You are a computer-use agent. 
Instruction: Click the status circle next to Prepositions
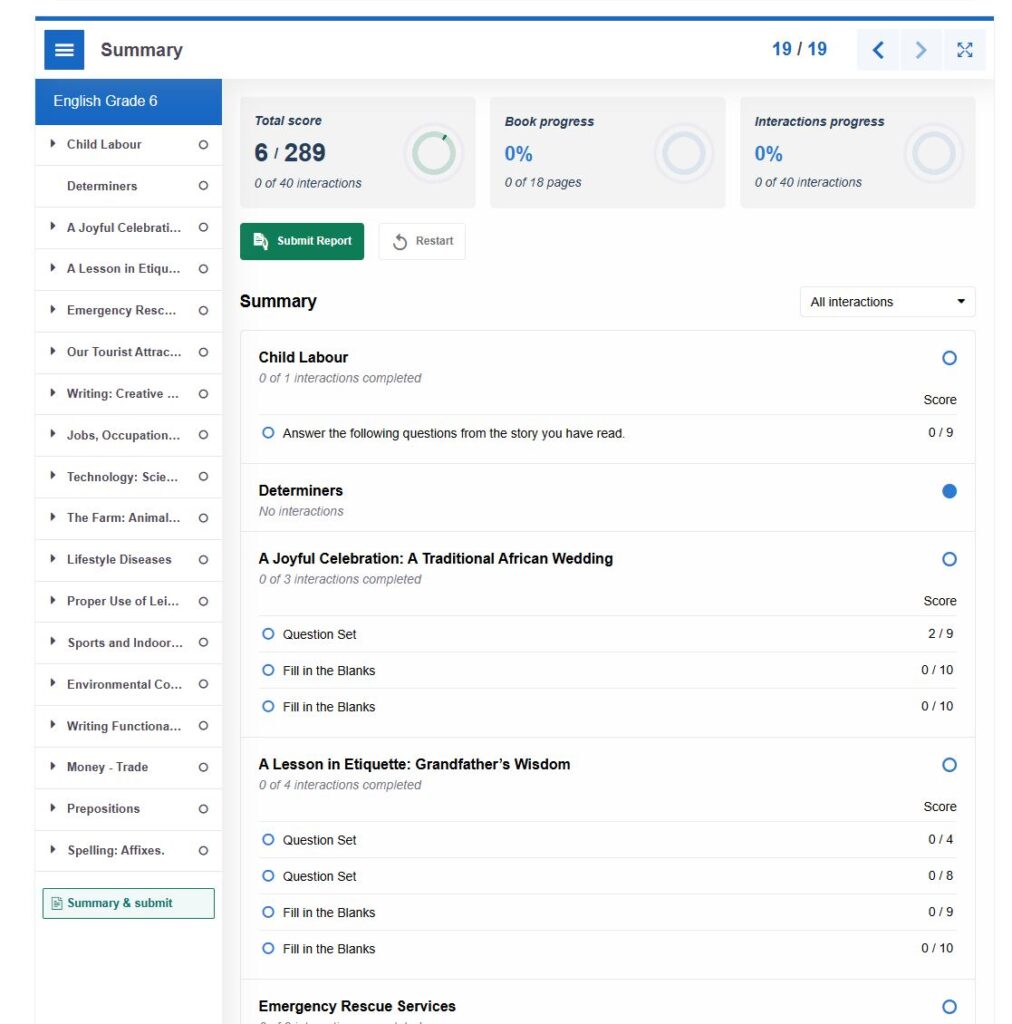pos(202,808)
